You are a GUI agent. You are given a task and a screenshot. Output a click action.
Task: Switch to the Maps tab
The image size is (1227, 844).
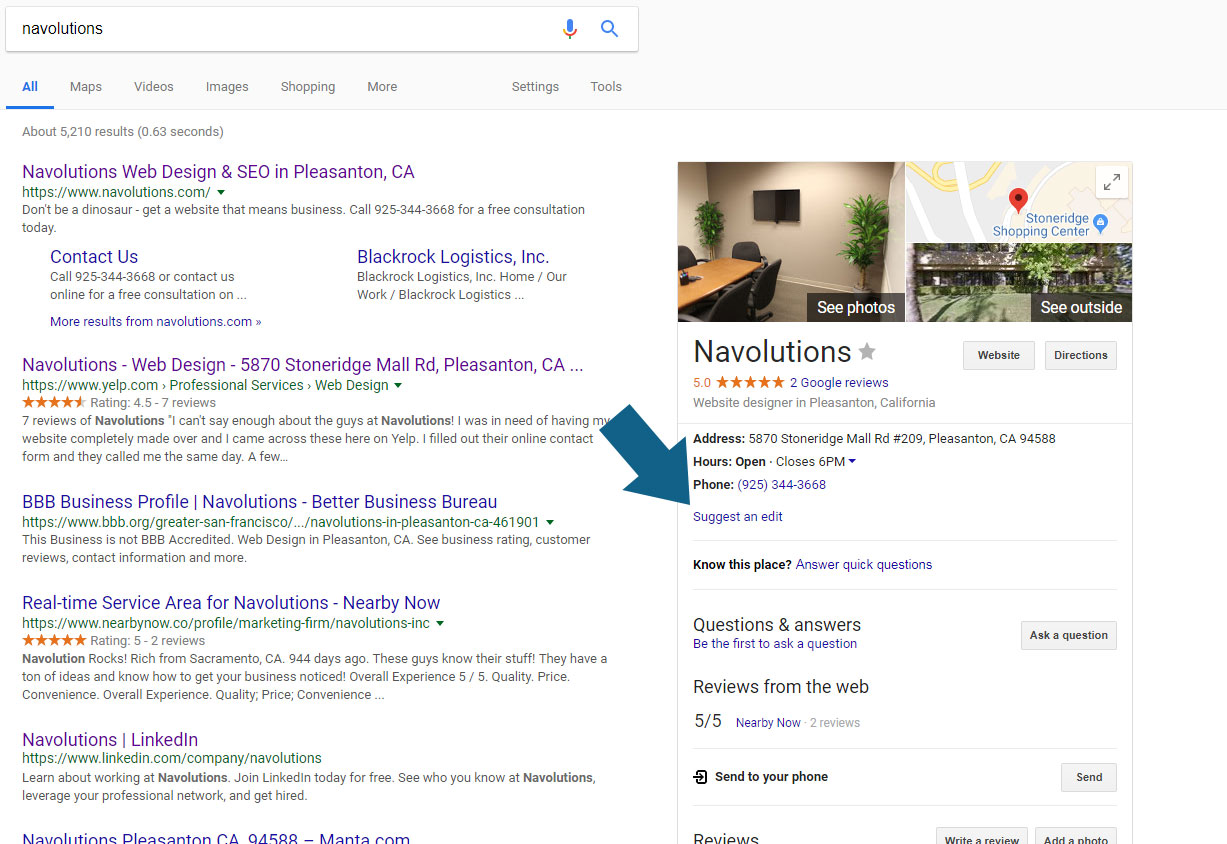85,87
